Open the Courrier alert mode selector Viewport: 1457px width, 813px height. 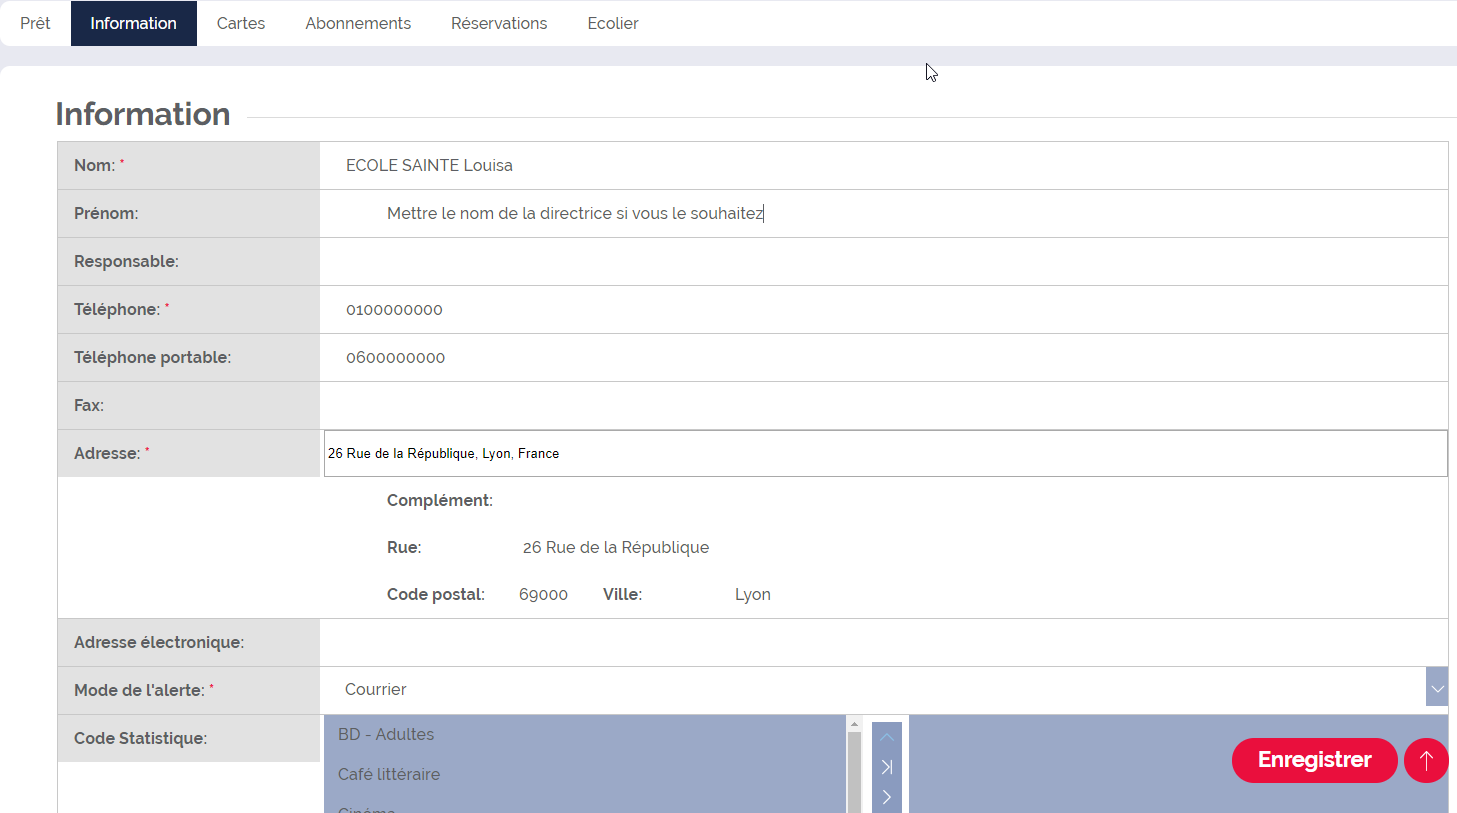pos(870,689)
